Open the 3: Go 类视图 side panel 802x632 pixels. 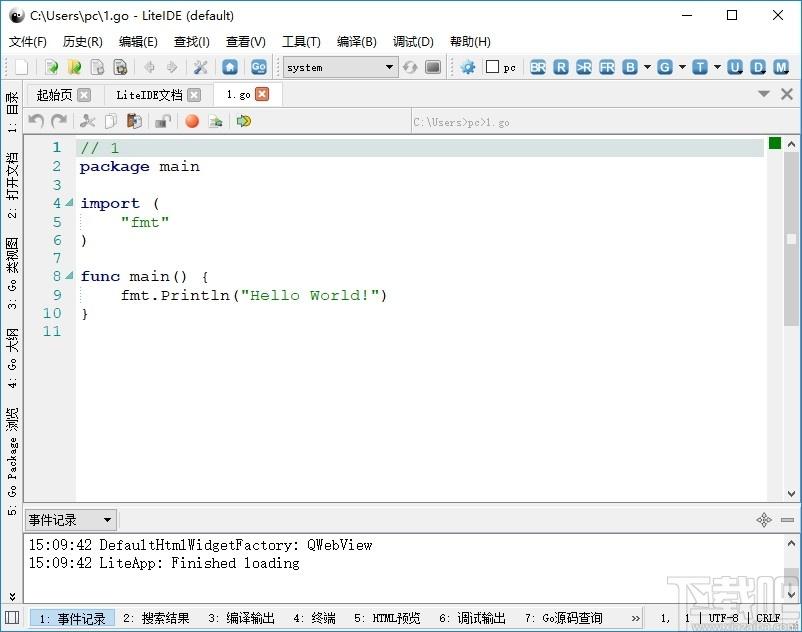[x=12, y=273]
